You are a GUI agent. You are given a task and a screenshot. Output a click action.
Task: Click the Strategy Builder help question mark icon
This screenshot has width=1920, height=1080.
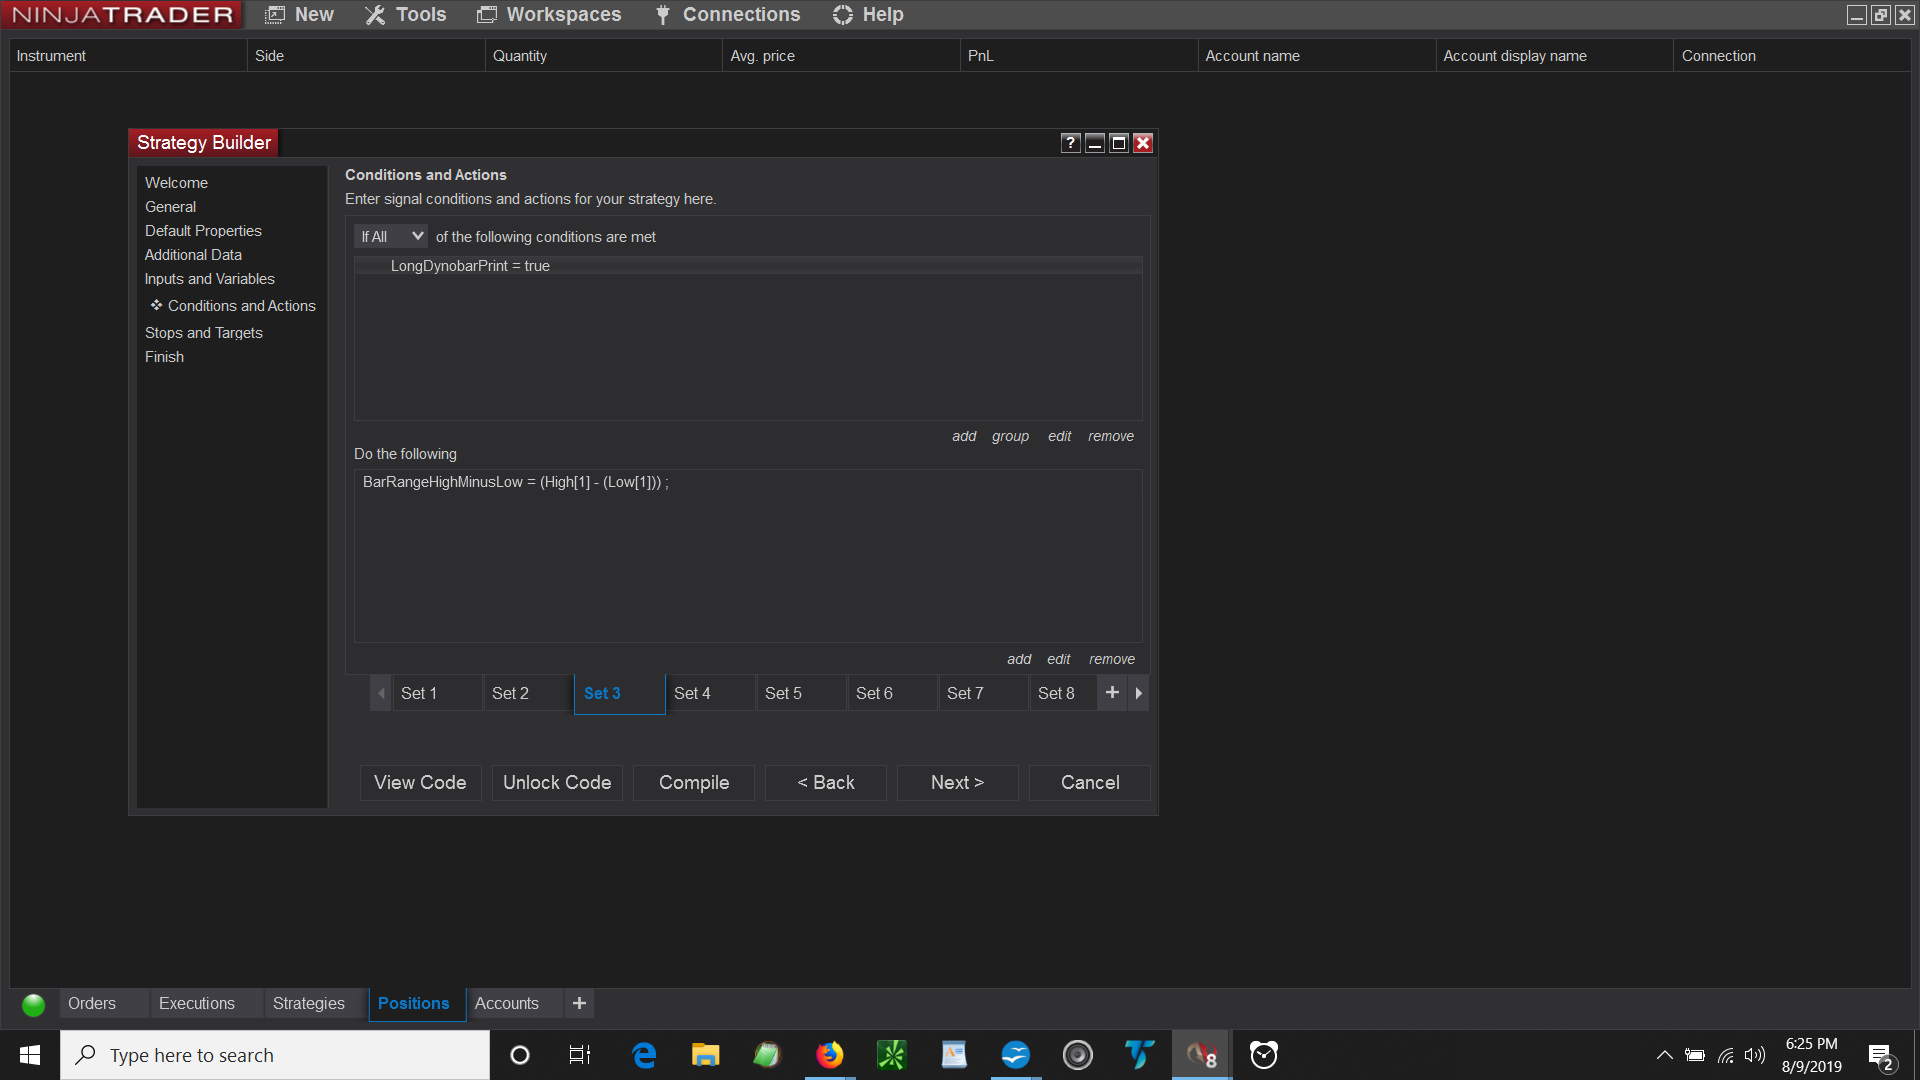click(x=1070, y=143)
